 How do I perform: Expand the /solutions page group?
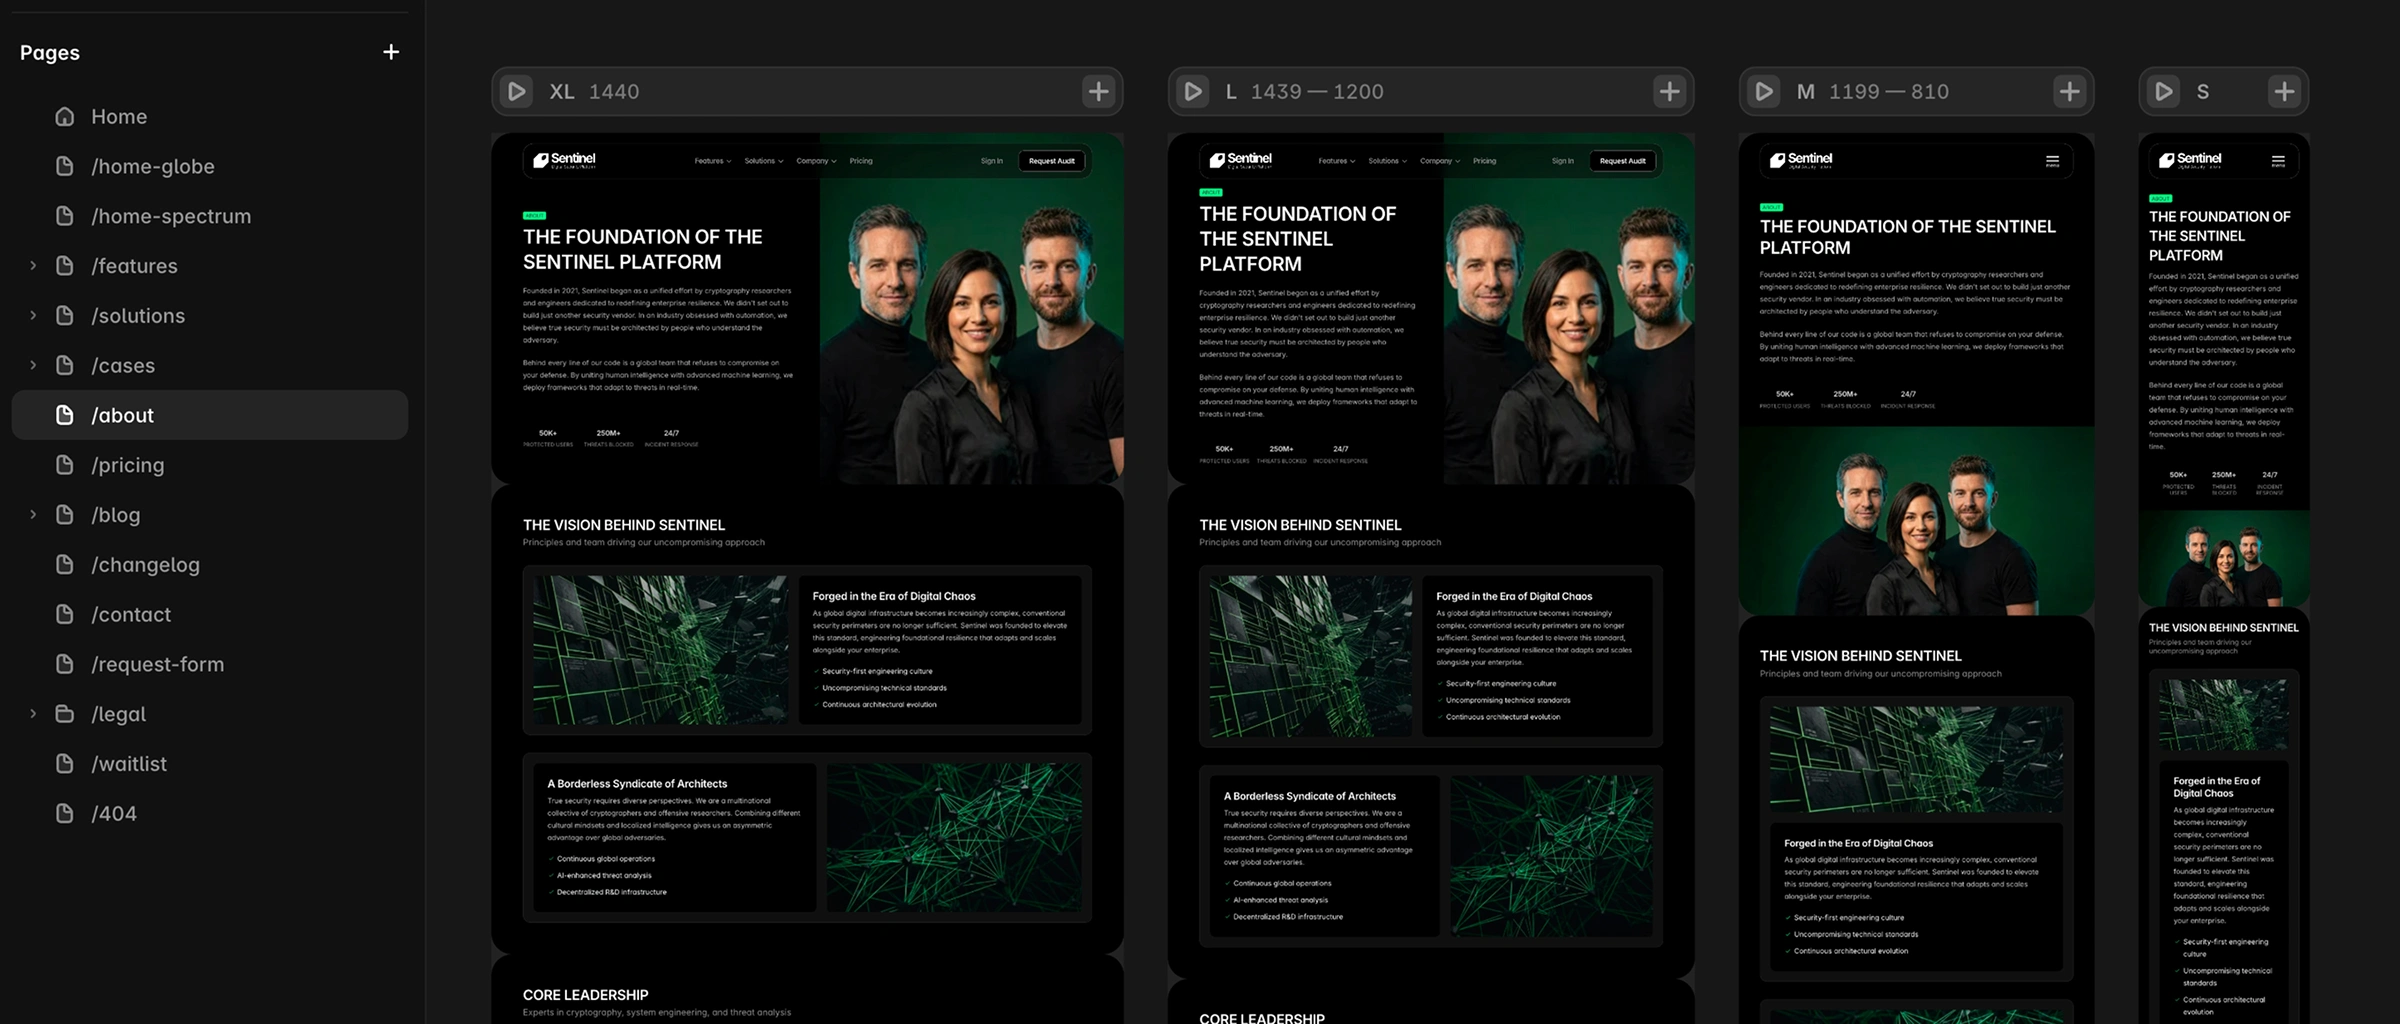click(33, 316)
